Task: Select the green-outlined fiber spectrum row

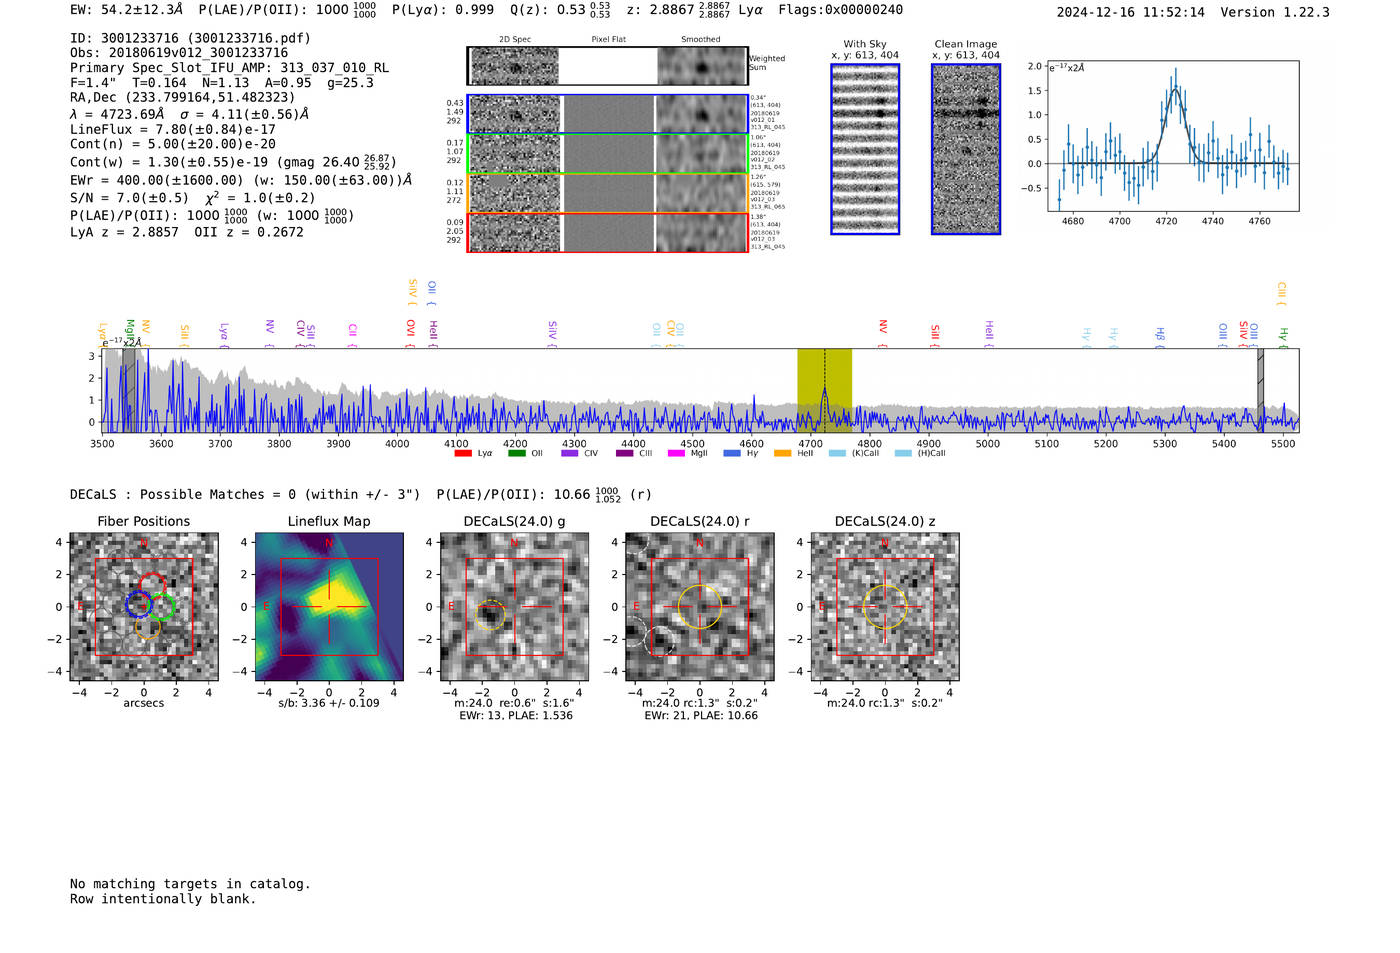Action: click(x=607, y=154)
